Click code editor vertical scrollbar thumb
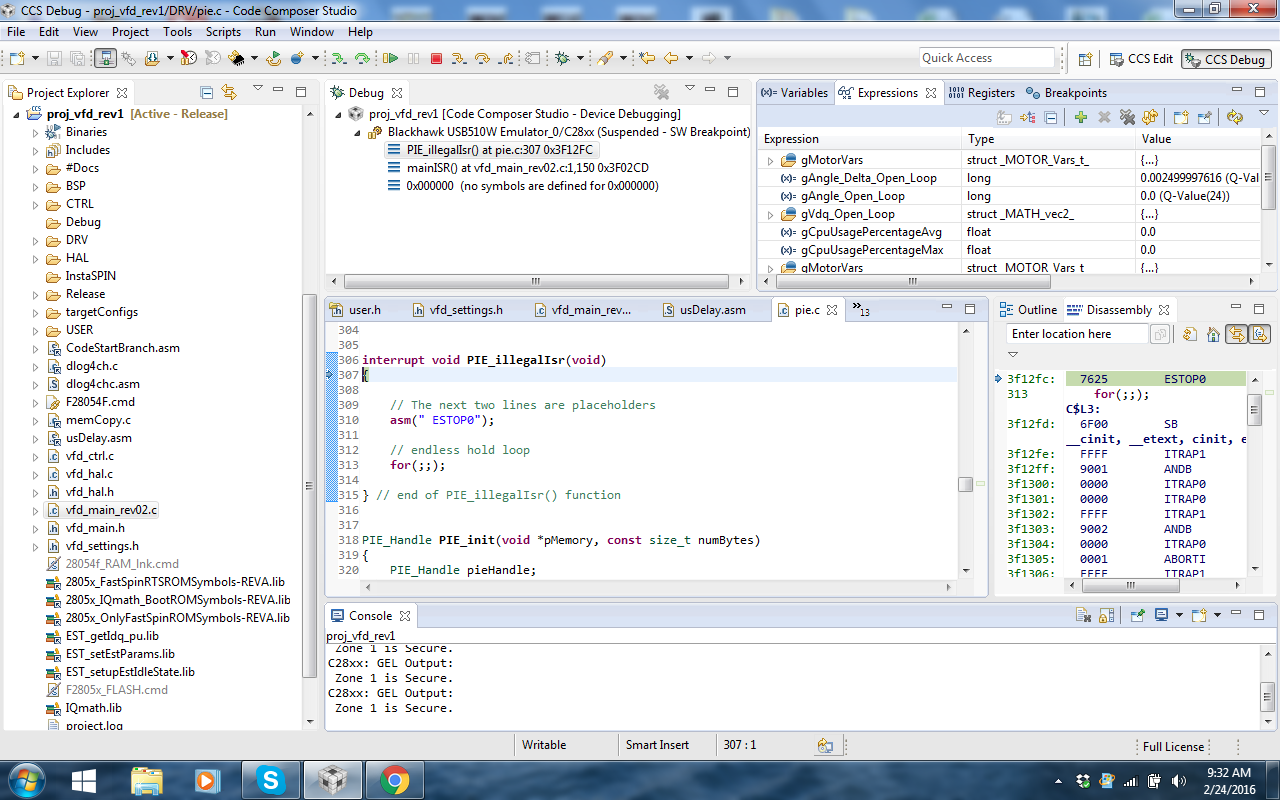Image resolution: width=1280 pixels, height=800 pixels. [x=965, y=485]
